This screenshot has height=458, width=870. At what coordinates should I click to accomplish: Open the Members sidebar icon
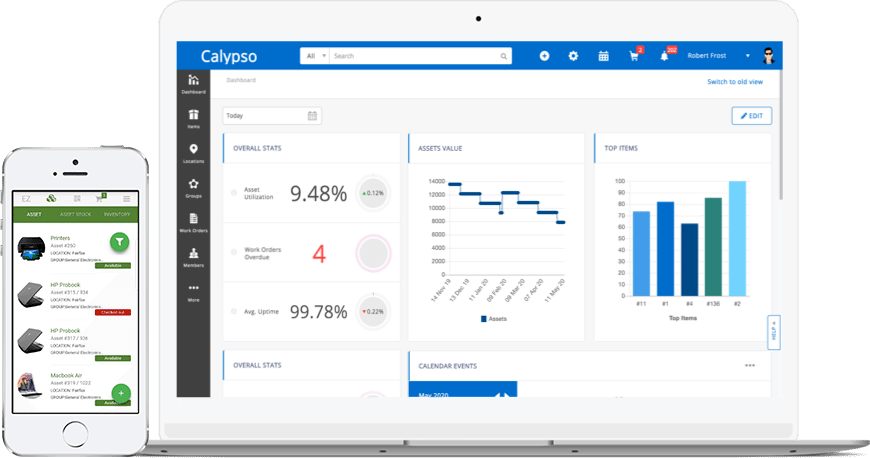193,258
